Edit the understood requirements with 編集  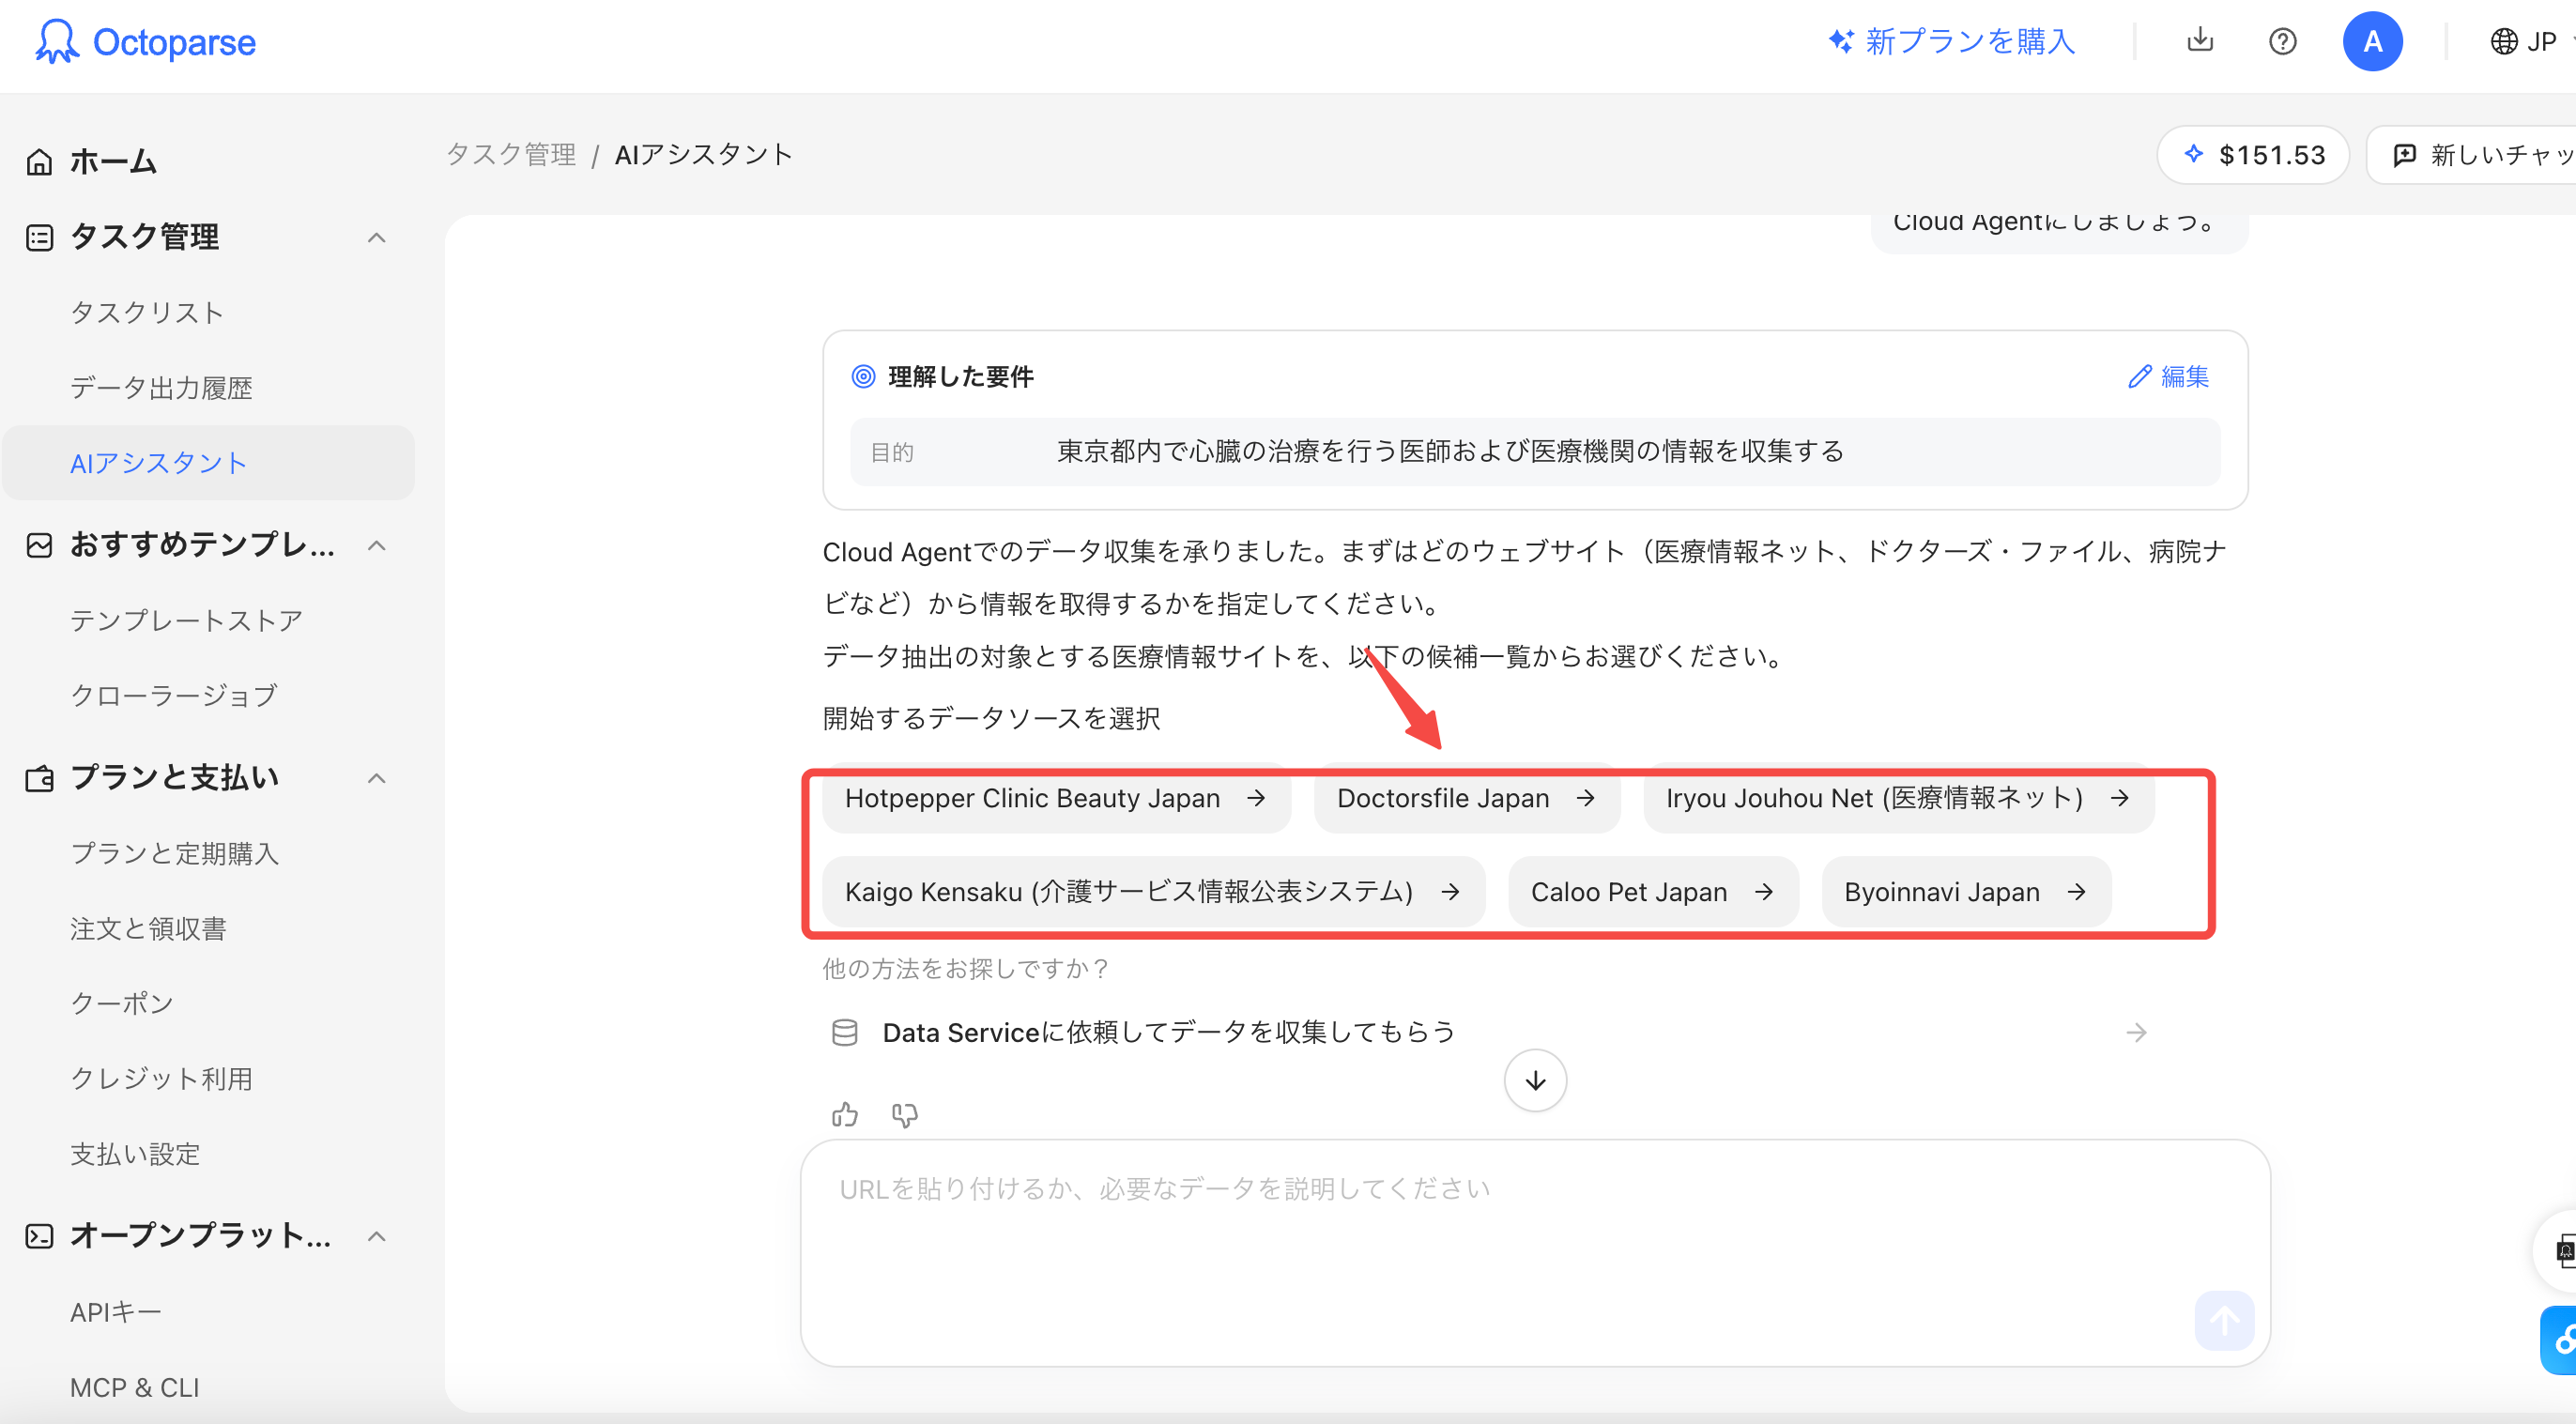pyautogui.click(x=2168, y=376)
